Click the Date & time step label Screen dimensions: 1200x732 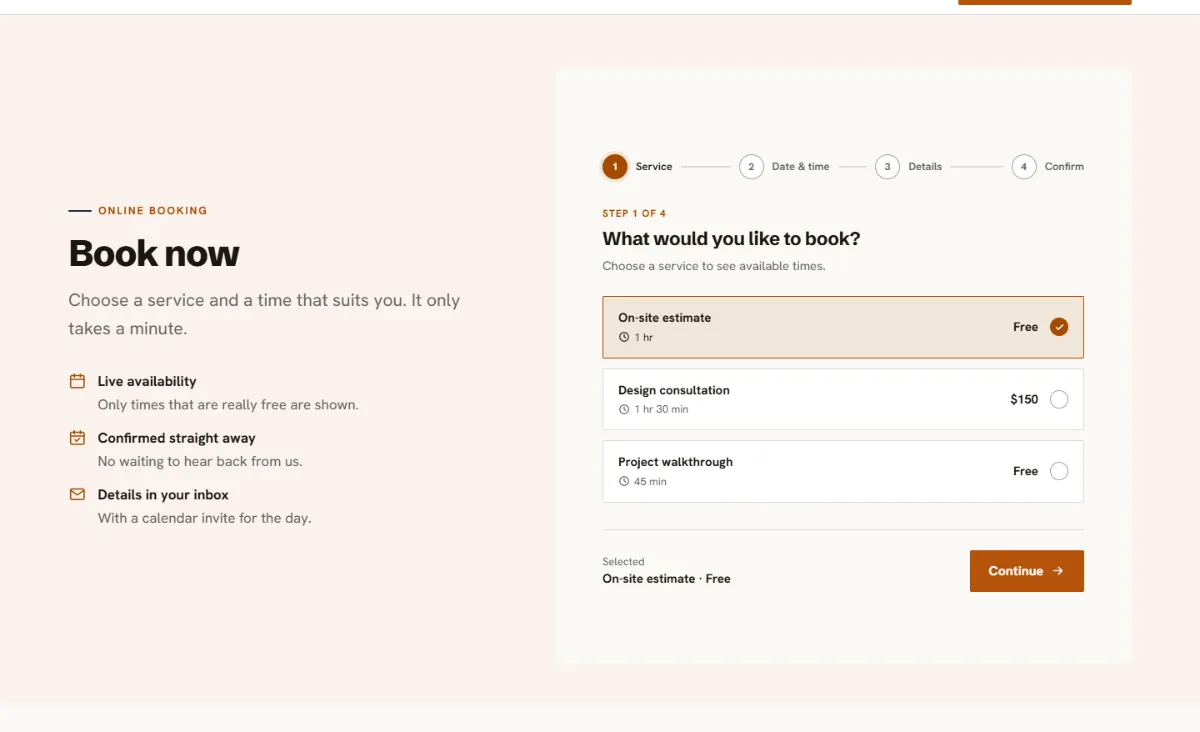point(800,166)
